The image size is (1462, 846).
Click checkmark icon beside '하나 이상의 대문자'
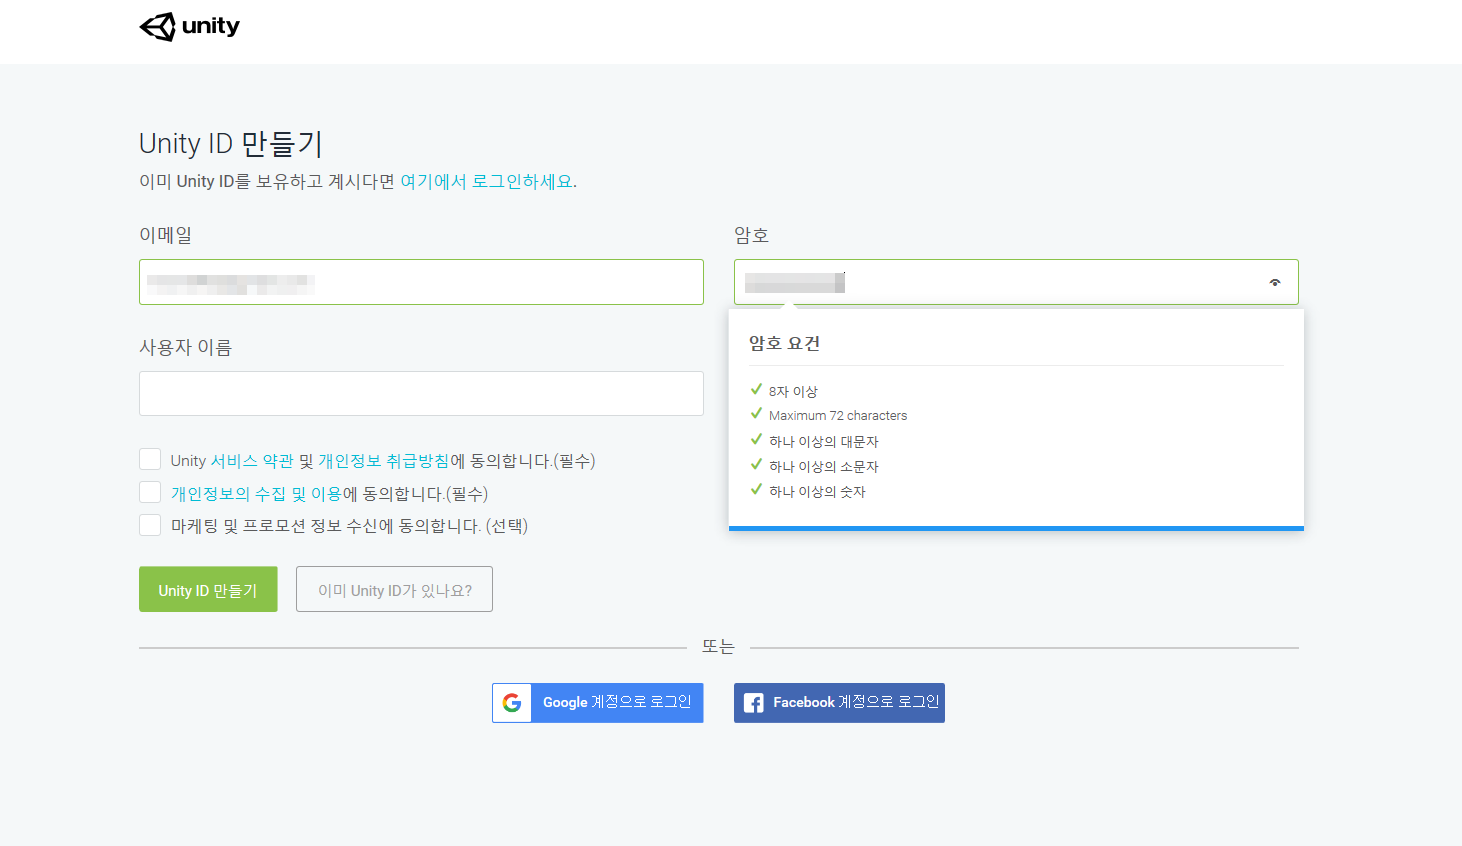pos(756,439)
